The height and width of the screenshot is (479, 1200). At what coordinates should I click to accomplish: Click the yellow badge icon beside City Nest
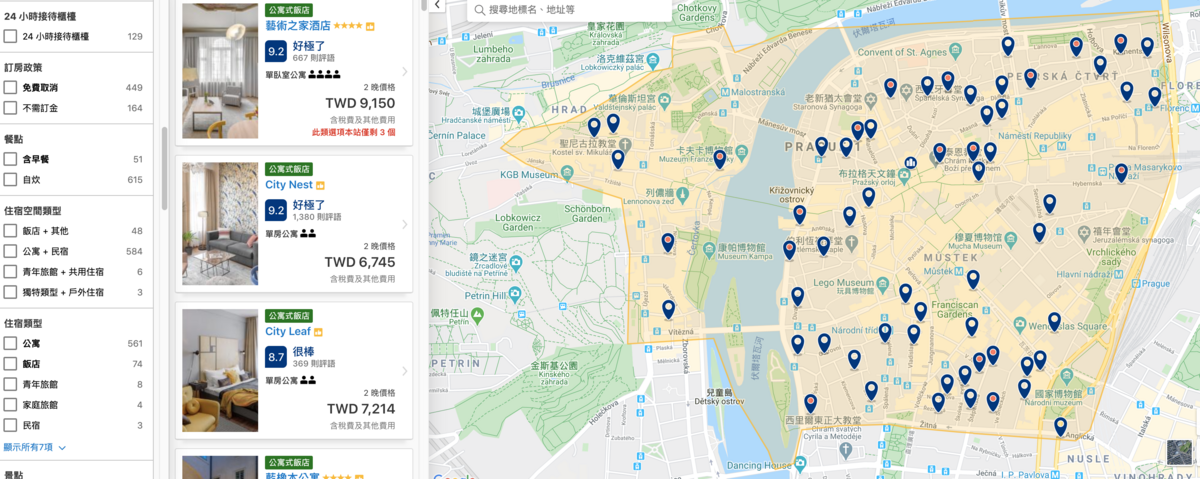321,186
